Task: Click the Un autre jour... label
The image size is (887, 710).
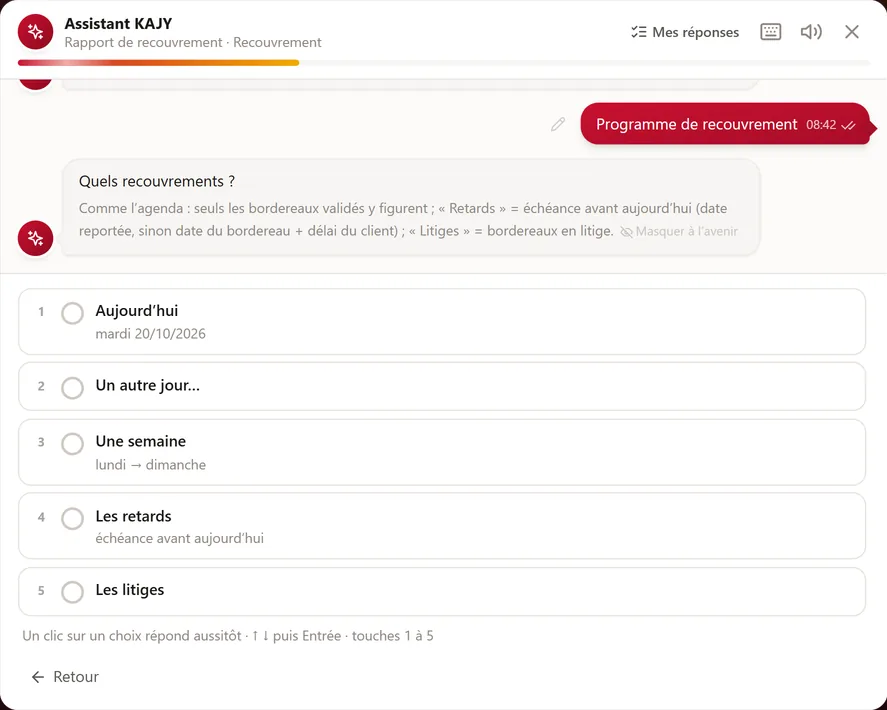Action: (148, 385)
